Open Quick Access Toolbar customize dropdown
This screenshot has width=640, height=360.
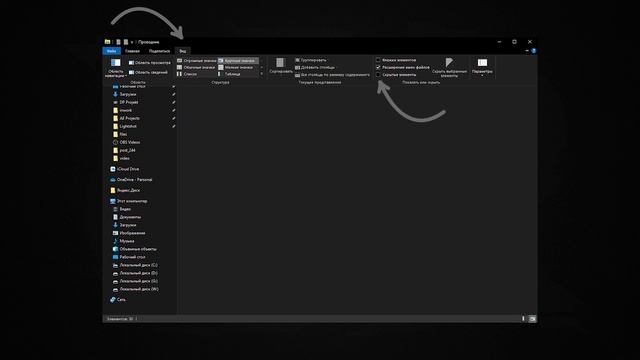132,42
